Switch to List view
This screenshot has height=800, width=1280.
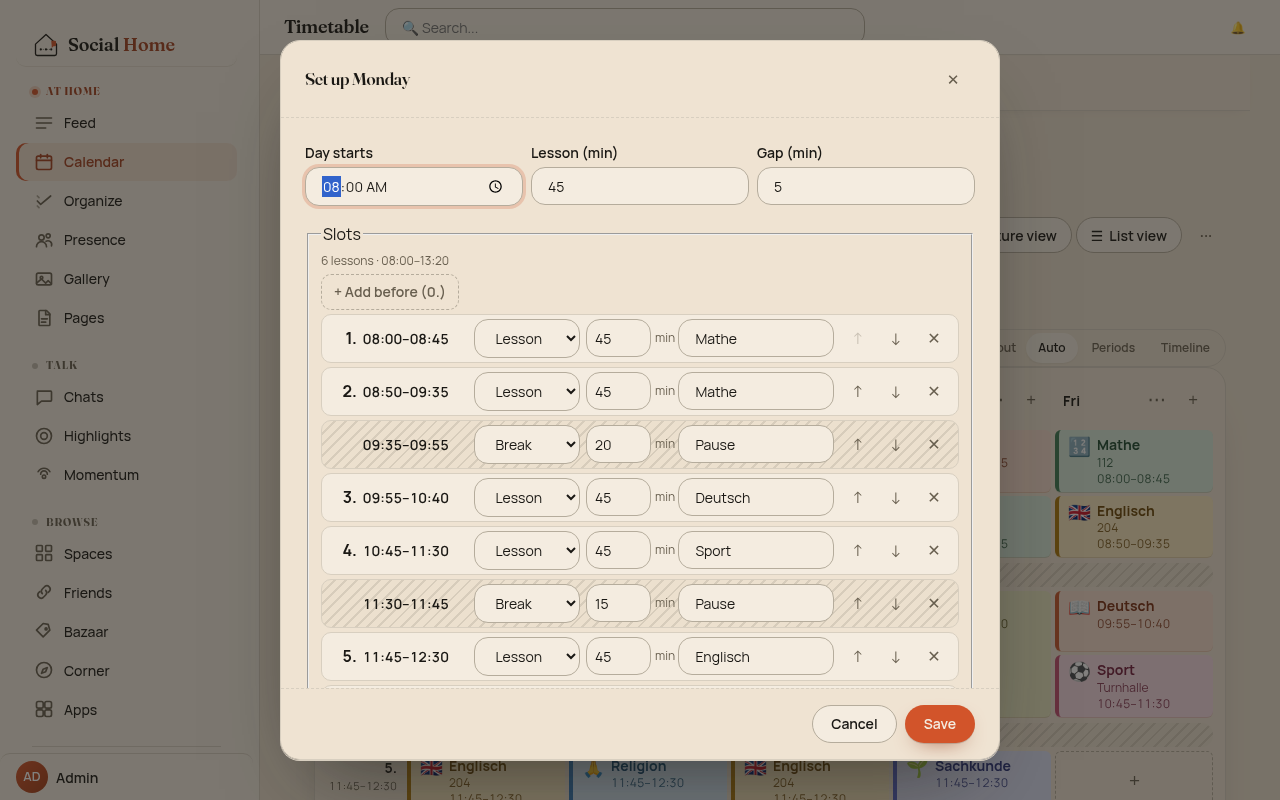coord(1128,236)
